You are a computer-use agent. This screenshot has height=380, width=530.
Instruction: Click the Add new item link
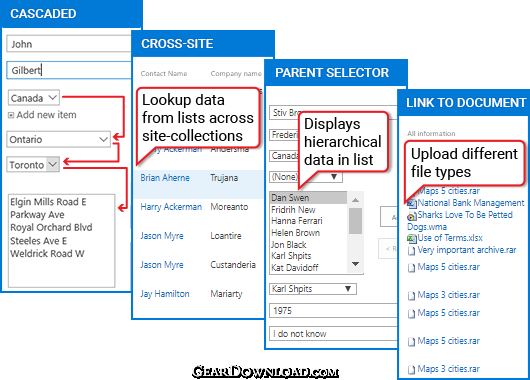[46, 115]
